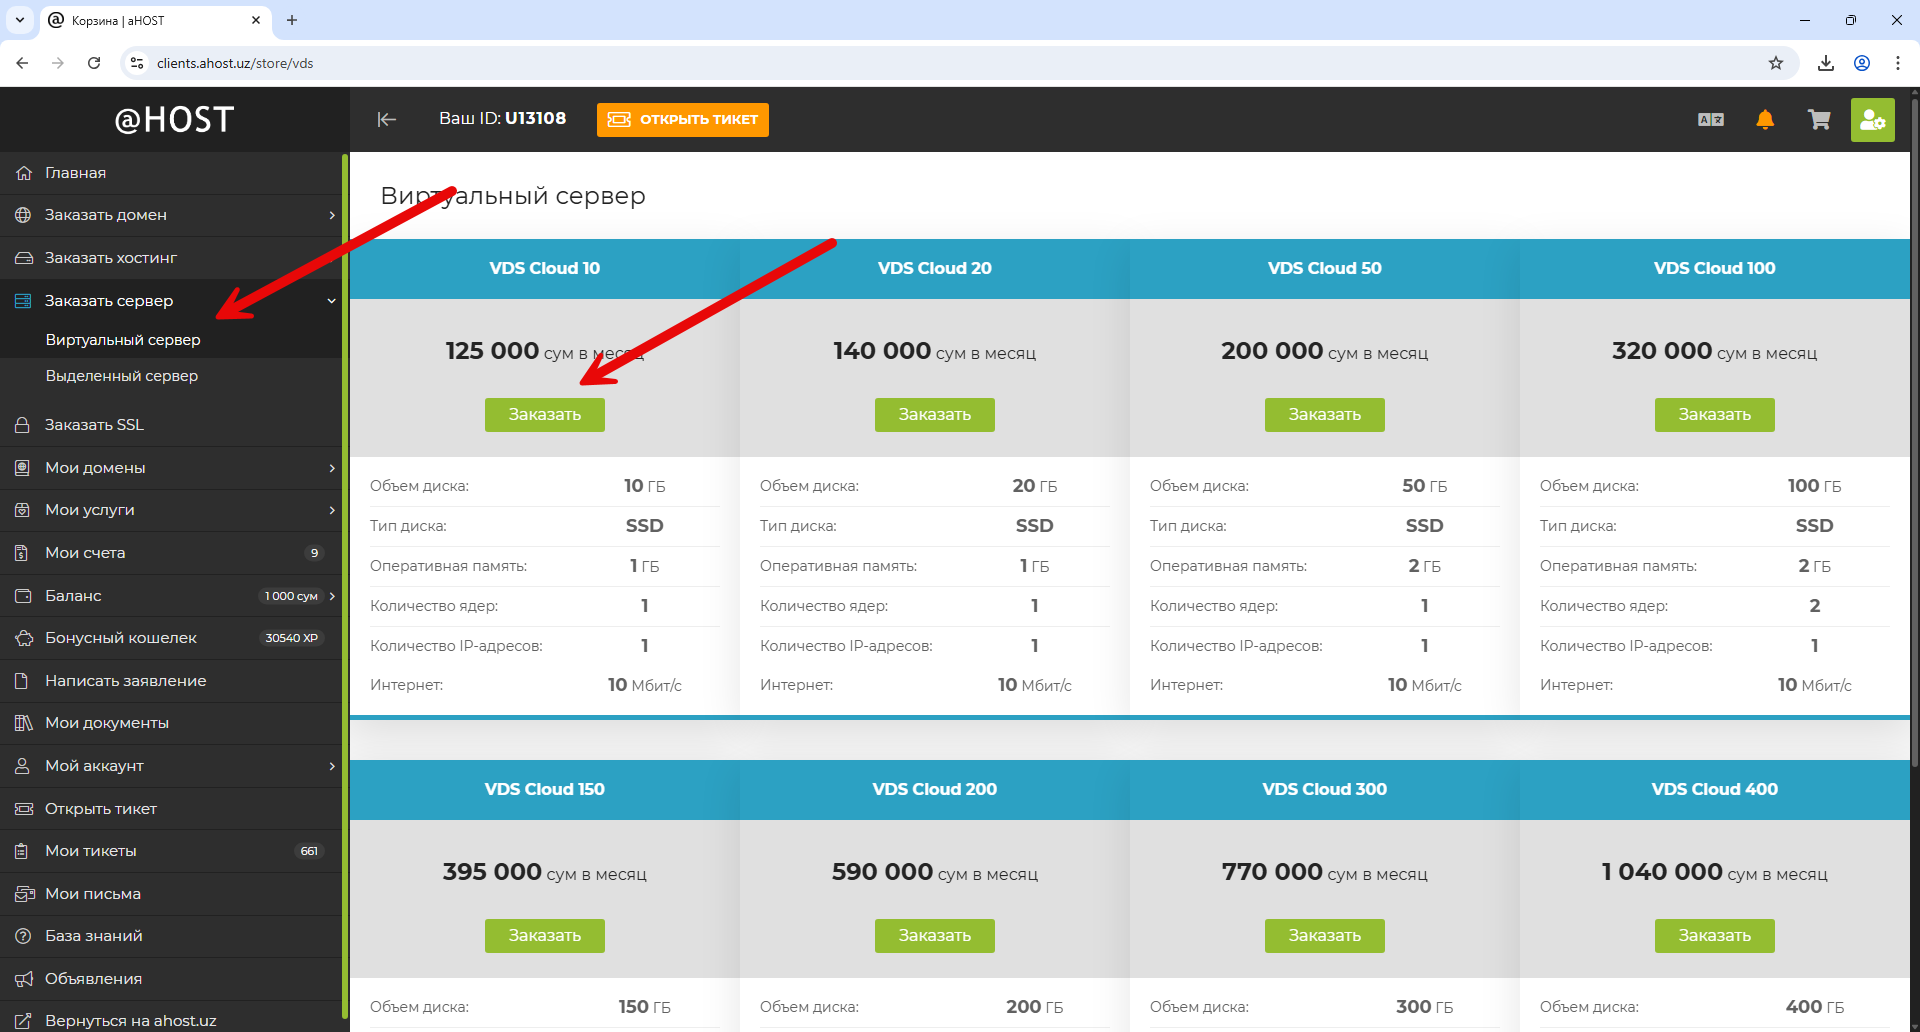The image size is (1920, 1032).
Task: Order VDS Cloud 10 with Заказать
Action: coord(545,415)
